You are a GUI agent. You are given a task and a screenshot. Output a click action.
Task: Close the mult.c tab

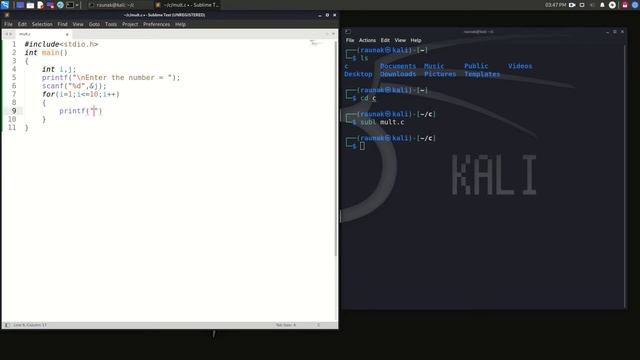click(x=67, y=34)
